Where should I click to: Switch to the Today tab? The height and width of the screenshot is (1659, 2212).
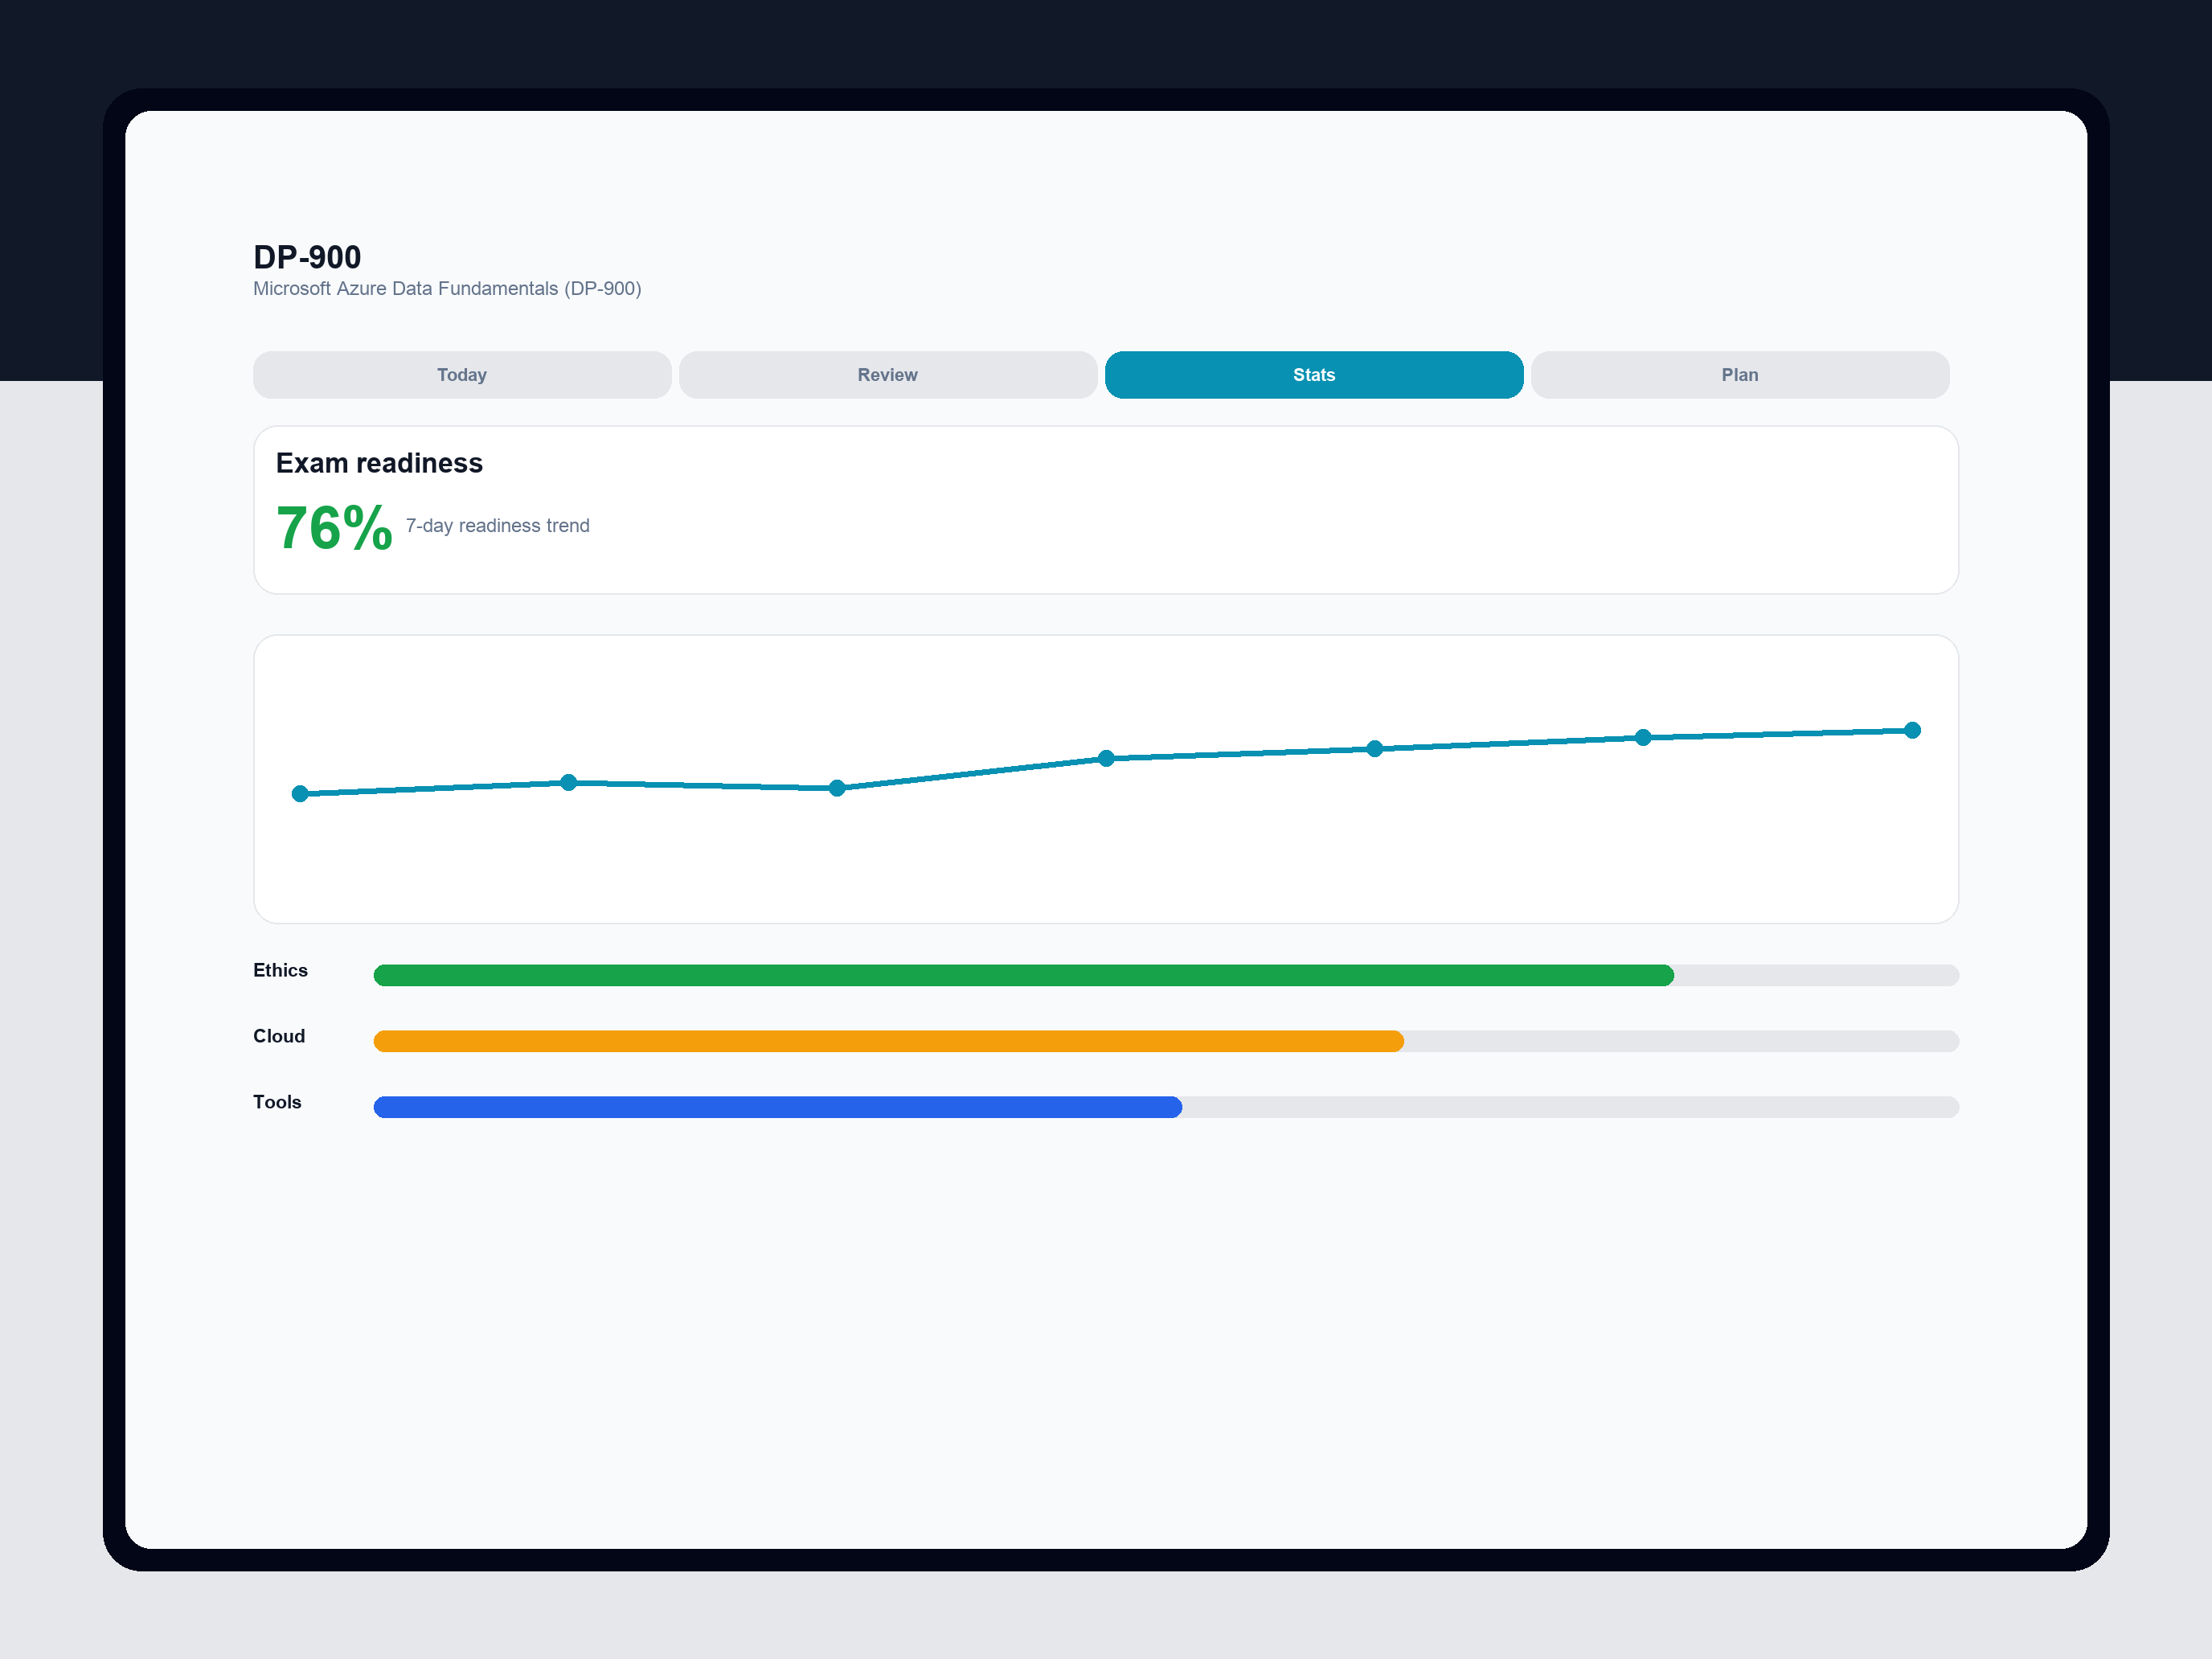[x=462, y=375]
